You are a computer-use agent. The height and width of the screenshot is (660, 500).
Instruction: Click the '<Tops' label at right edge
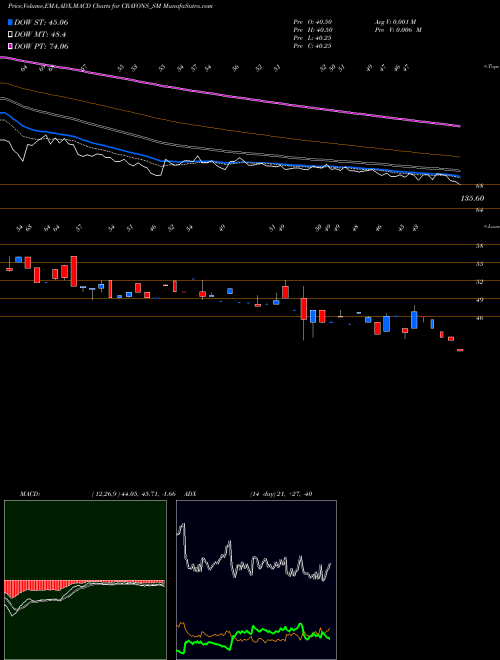click(x=491, y=67)
